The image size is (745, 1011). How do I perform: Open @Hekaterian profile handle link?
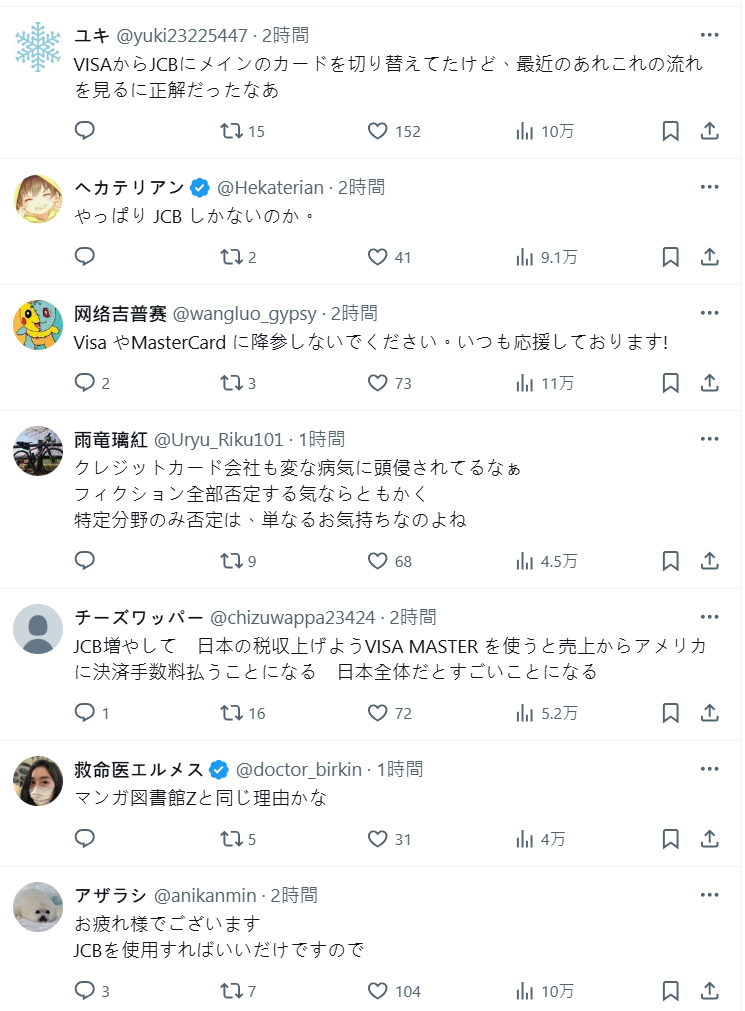coord(270,187)
